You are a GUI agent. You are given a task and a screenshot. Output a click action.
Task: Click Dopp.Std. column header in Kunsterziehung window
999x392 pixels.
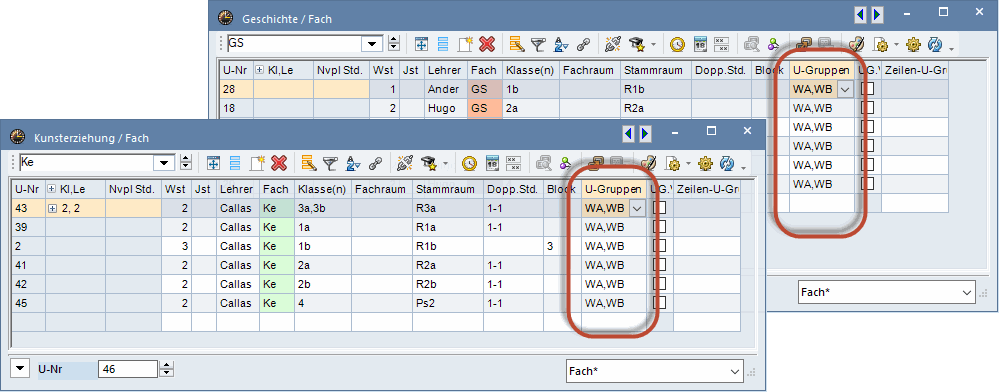click(x=514, y=189)
